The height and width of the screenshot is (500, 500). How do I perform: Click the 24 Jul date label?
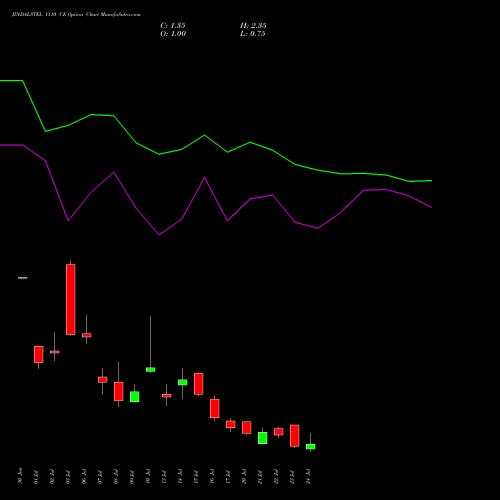click(x=308, y=477)
